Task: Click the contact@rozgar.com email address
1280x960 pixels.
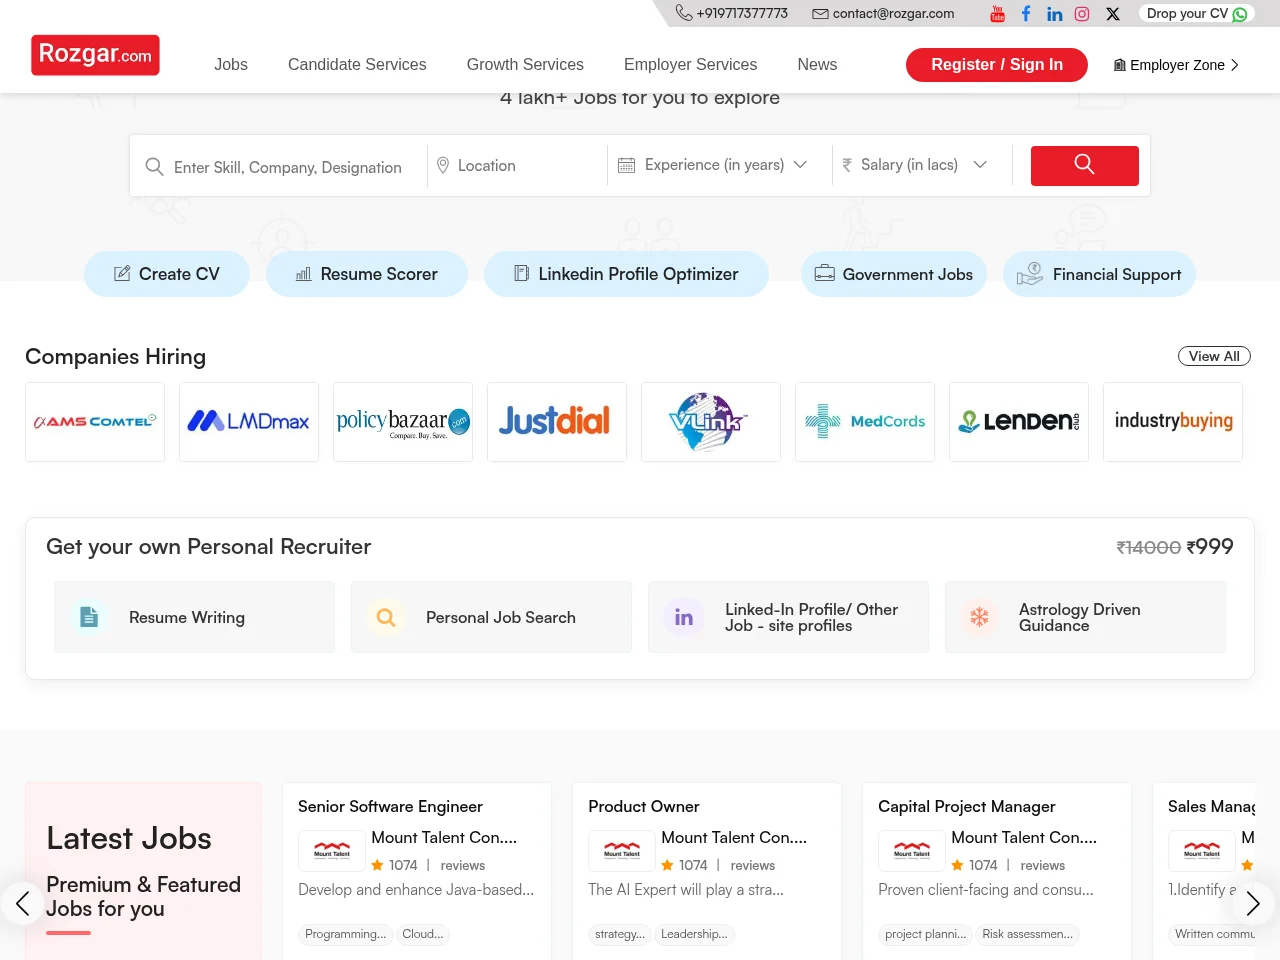Action: pos(893,14)
